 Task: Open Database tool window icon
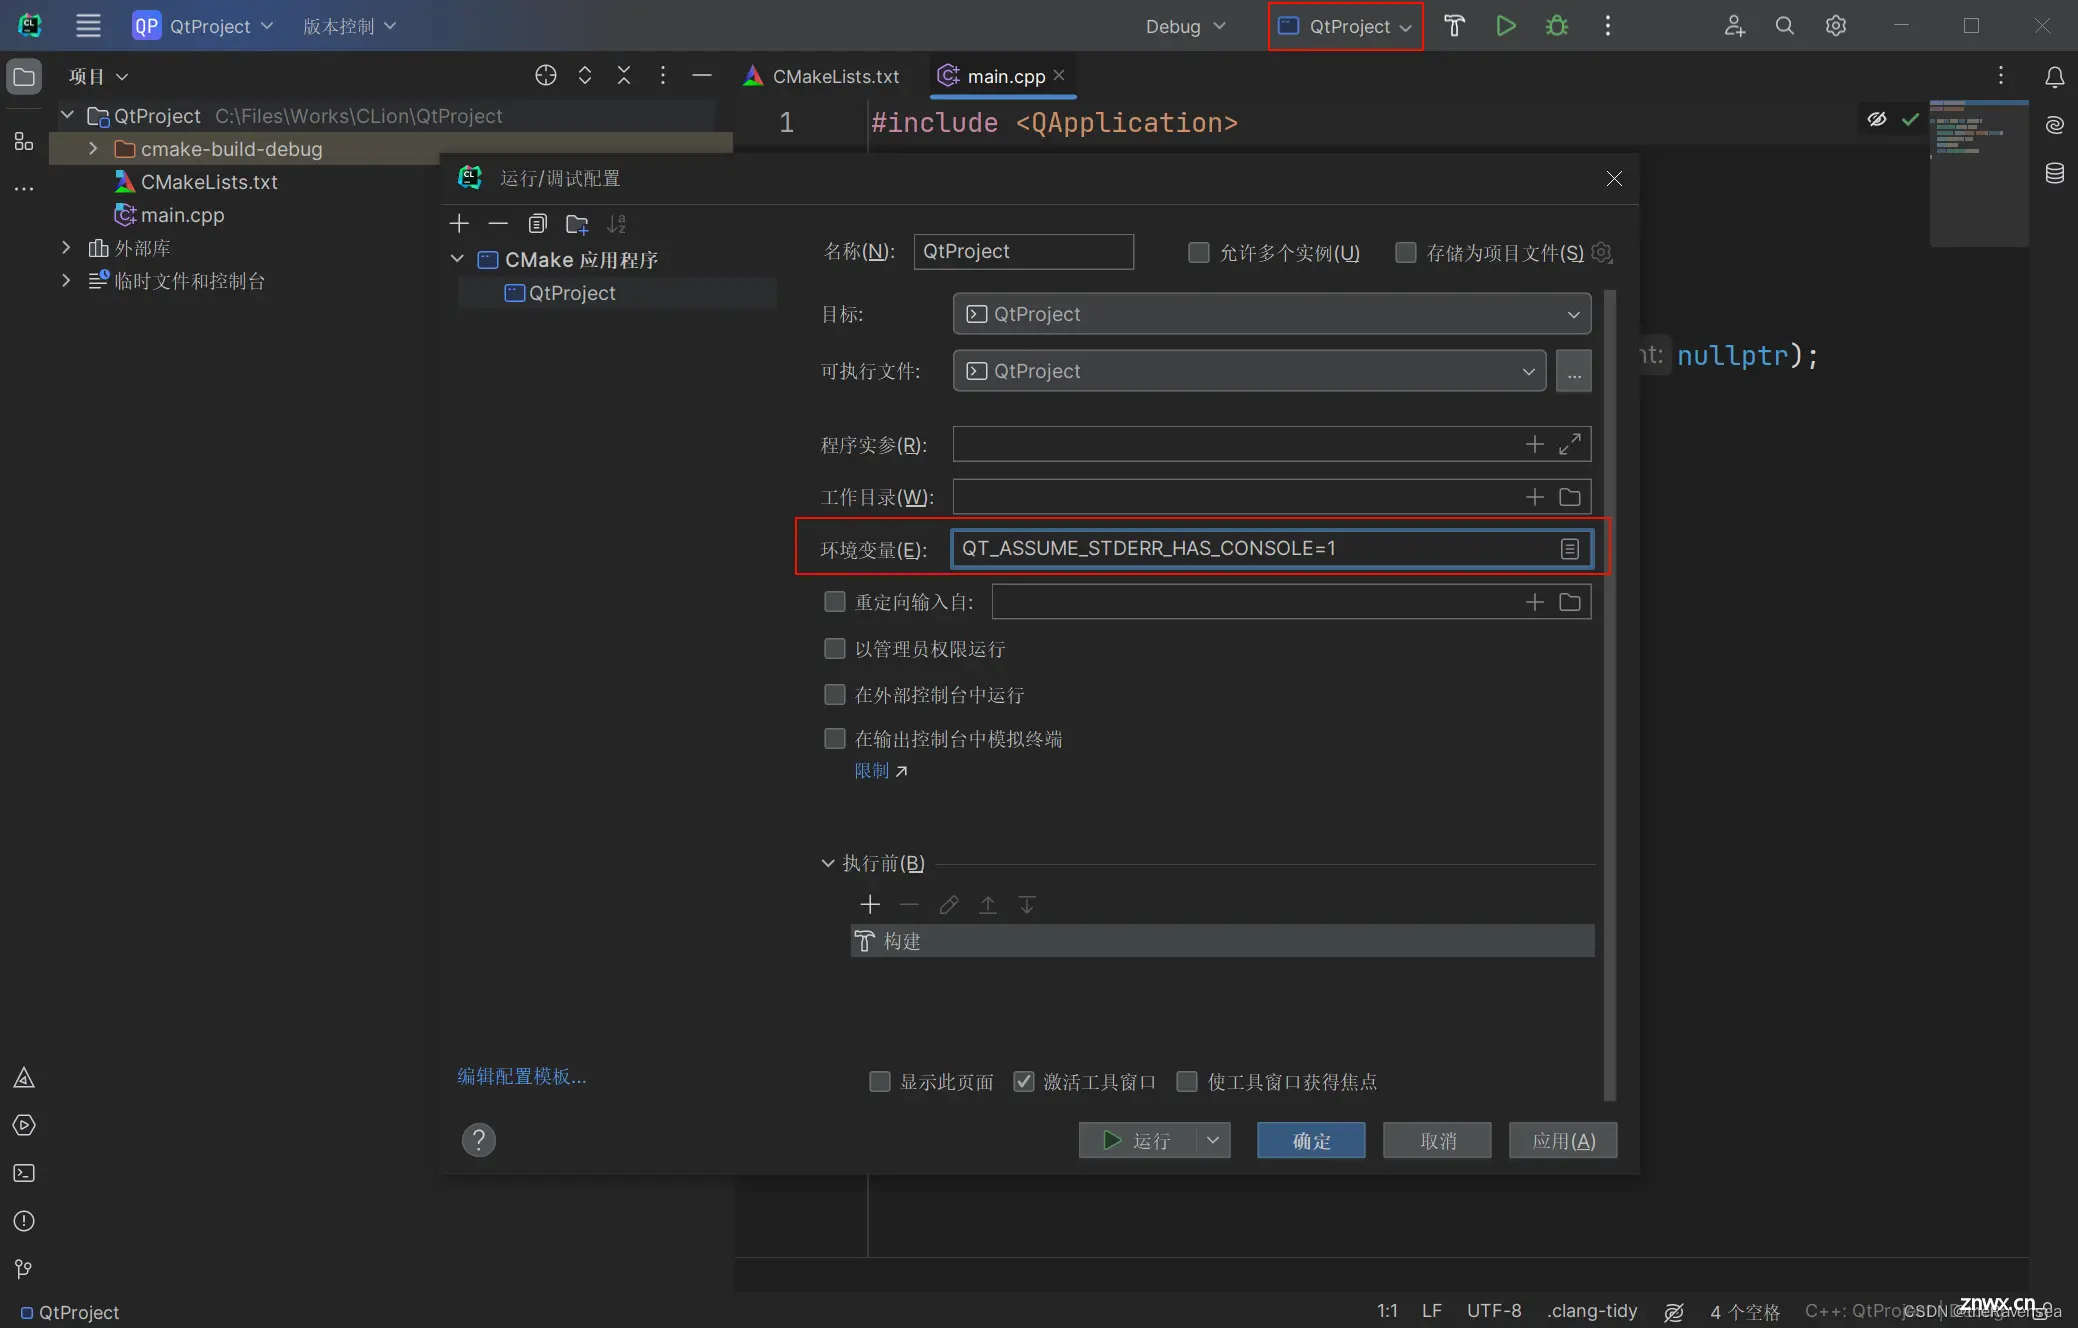[2054, 173]
